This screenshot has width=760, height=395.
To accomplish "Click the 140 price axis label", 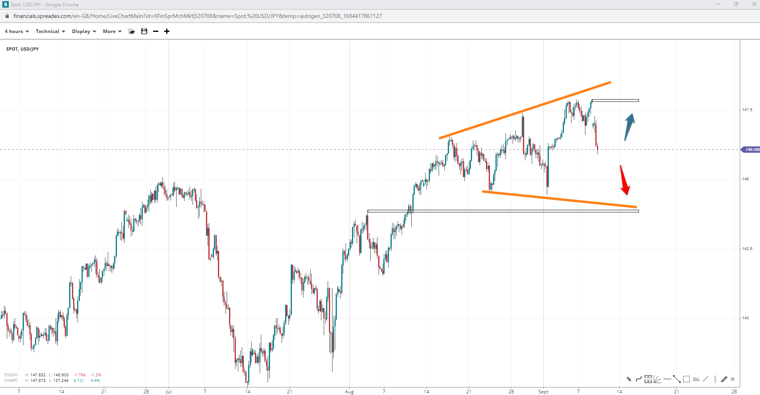I will pyautogui.click(x=745, y=318).
